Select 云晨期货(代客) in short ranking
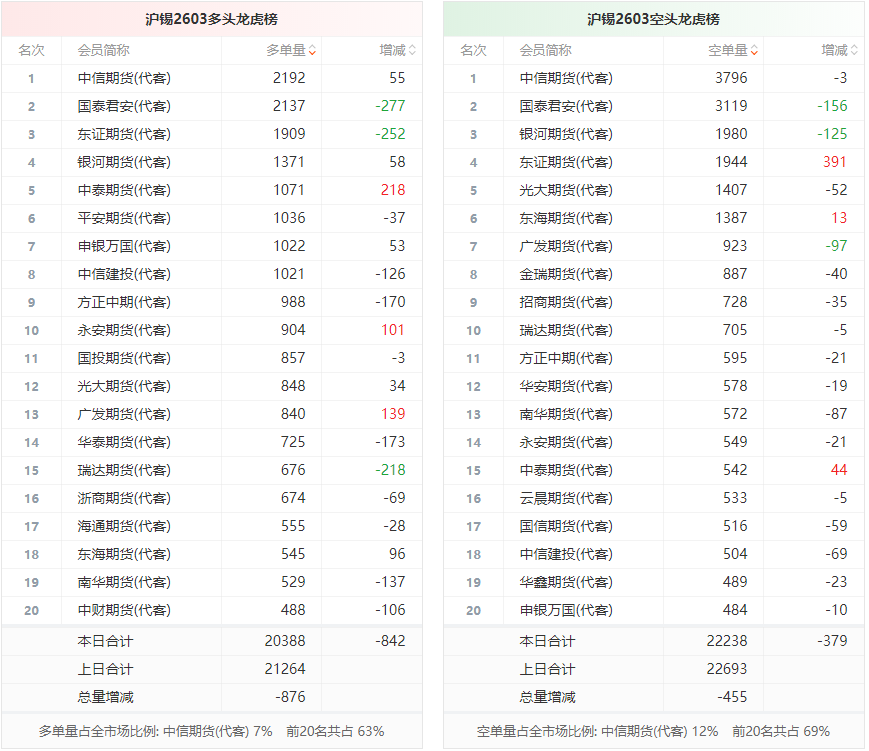 566,498
